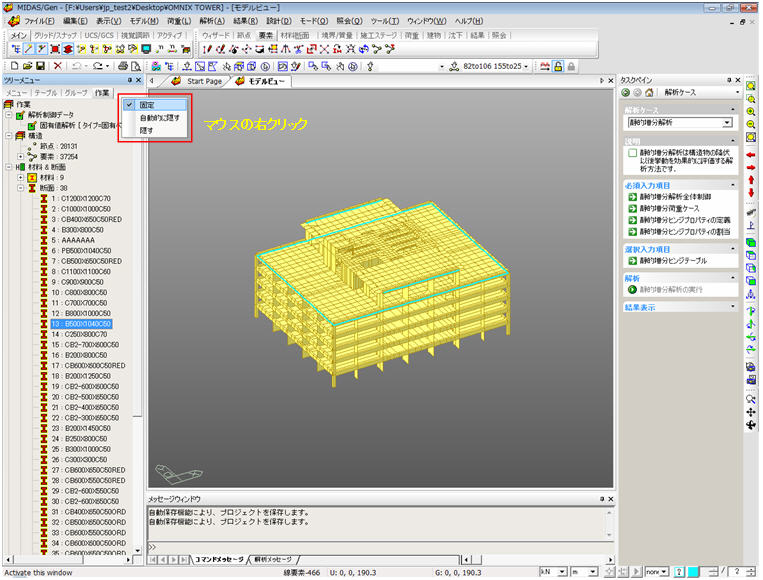The width and height of the screenshot is (763, 580).
Task: Click 静的増分解析の実行 run link
Action: [x=672, y=290]
